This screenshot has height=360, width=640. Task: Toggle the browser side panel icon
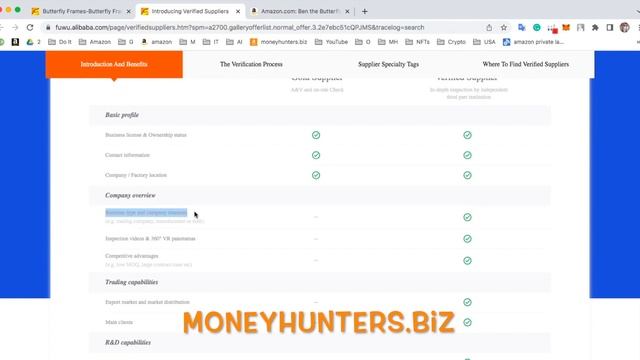point(610,27)
